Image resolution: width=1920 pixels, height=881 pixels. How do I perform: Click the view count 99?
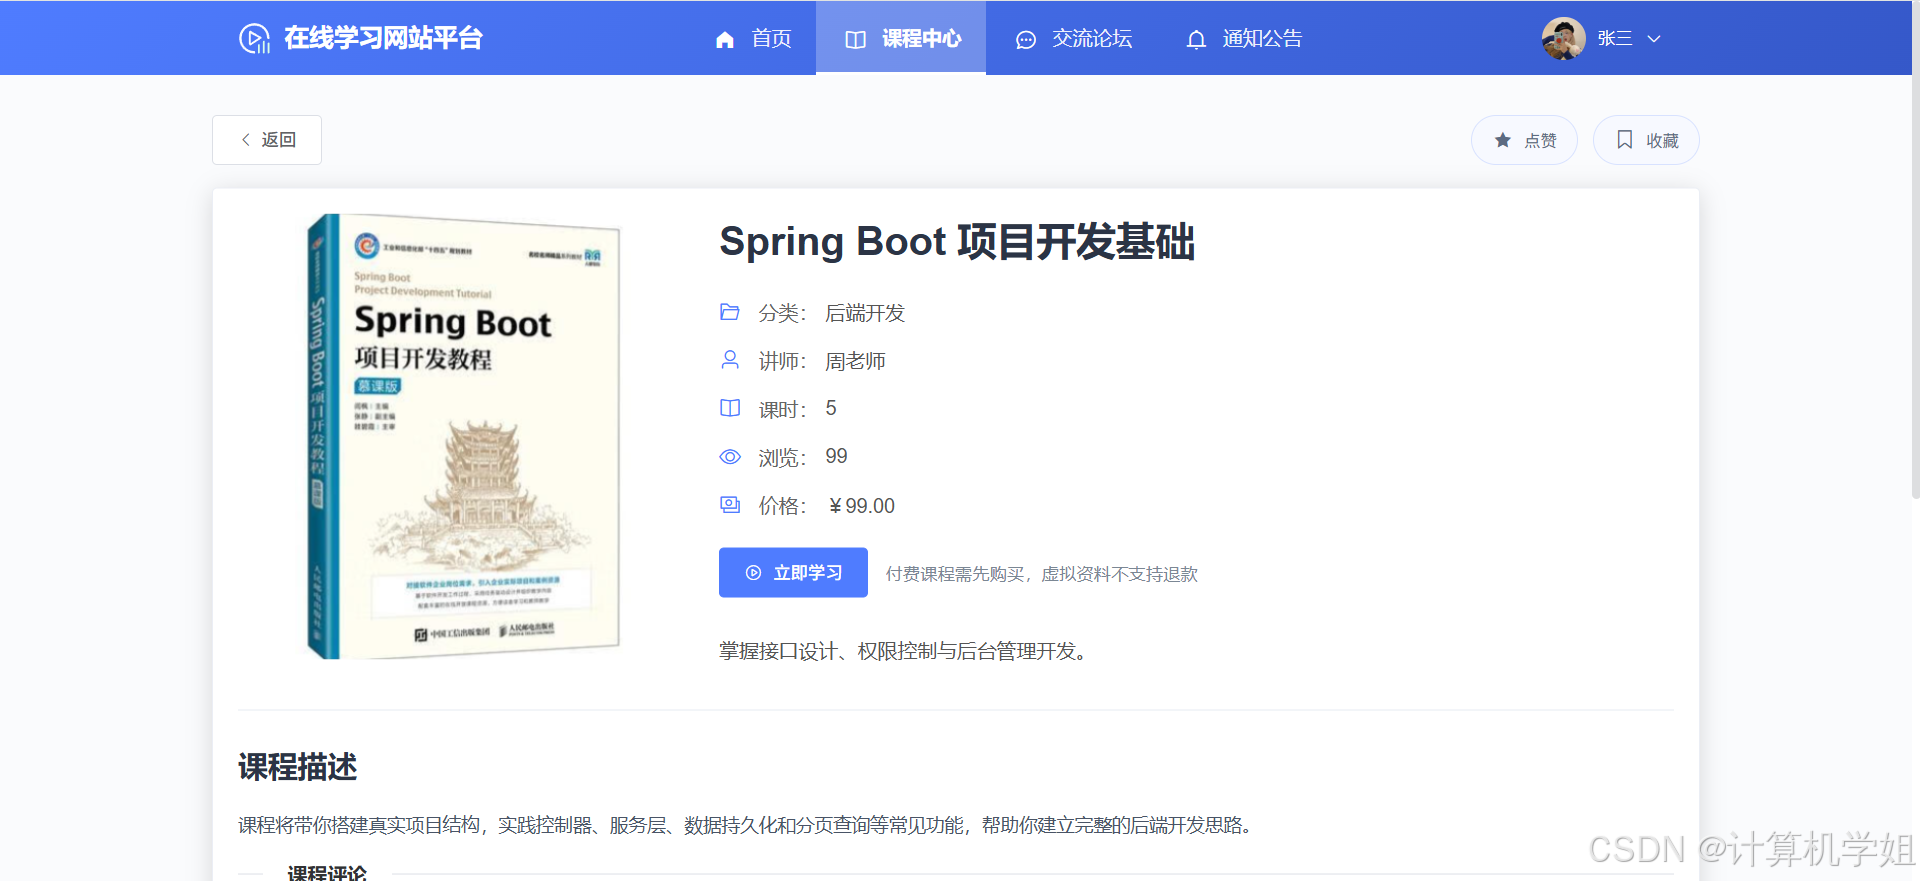pos(836,456)
